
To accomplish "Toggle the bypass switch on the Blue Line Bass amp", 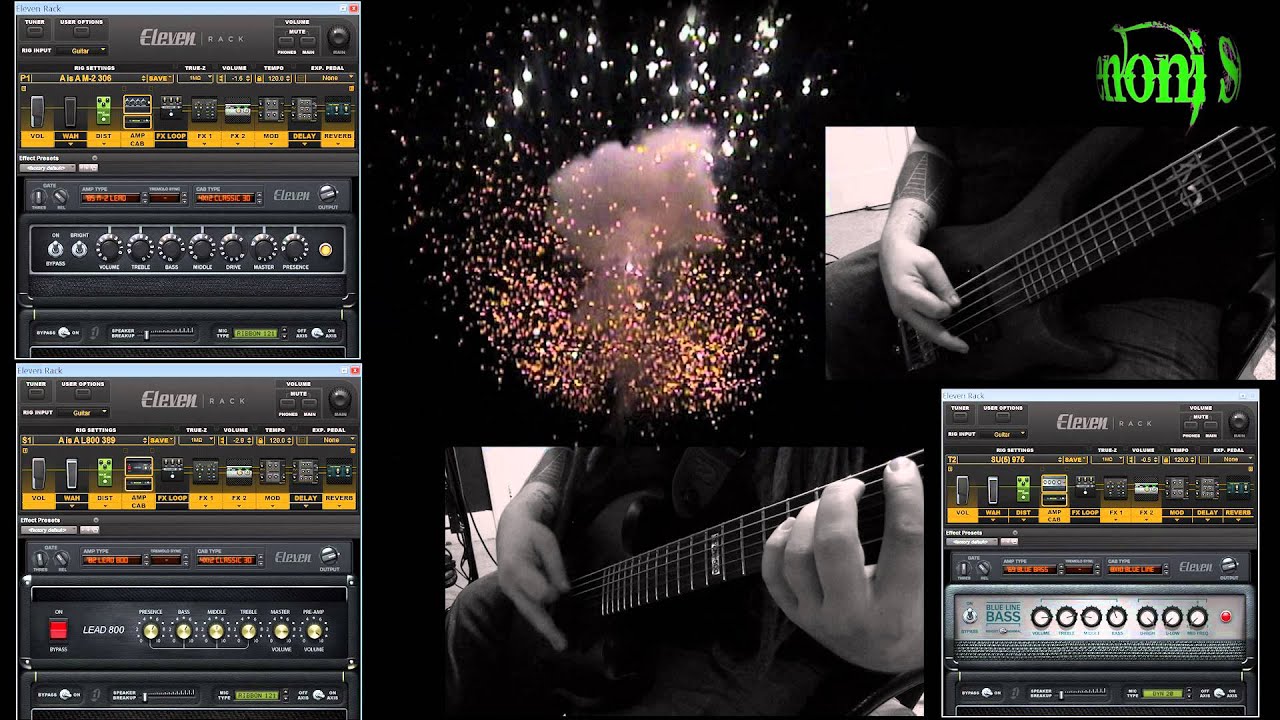I will pos(968,617).
